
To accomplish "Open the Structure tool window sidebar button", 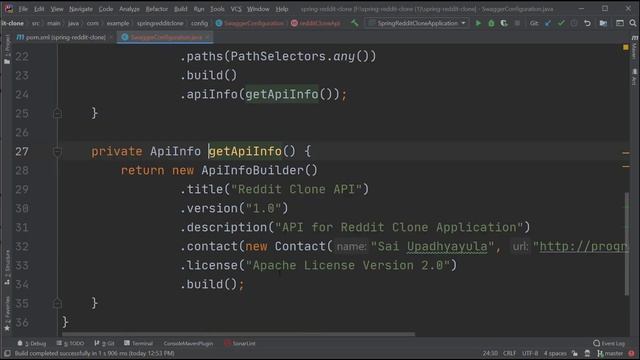I will click(x=7, y=267).
